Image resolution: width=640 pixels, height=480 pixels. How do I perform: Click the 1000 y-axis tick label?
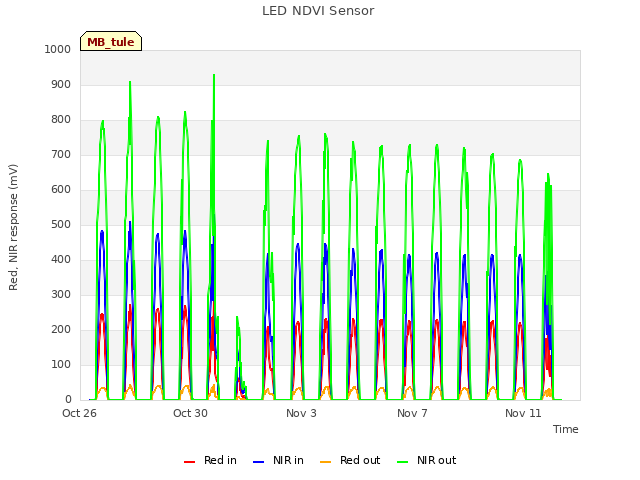click(x=58, y=49)
